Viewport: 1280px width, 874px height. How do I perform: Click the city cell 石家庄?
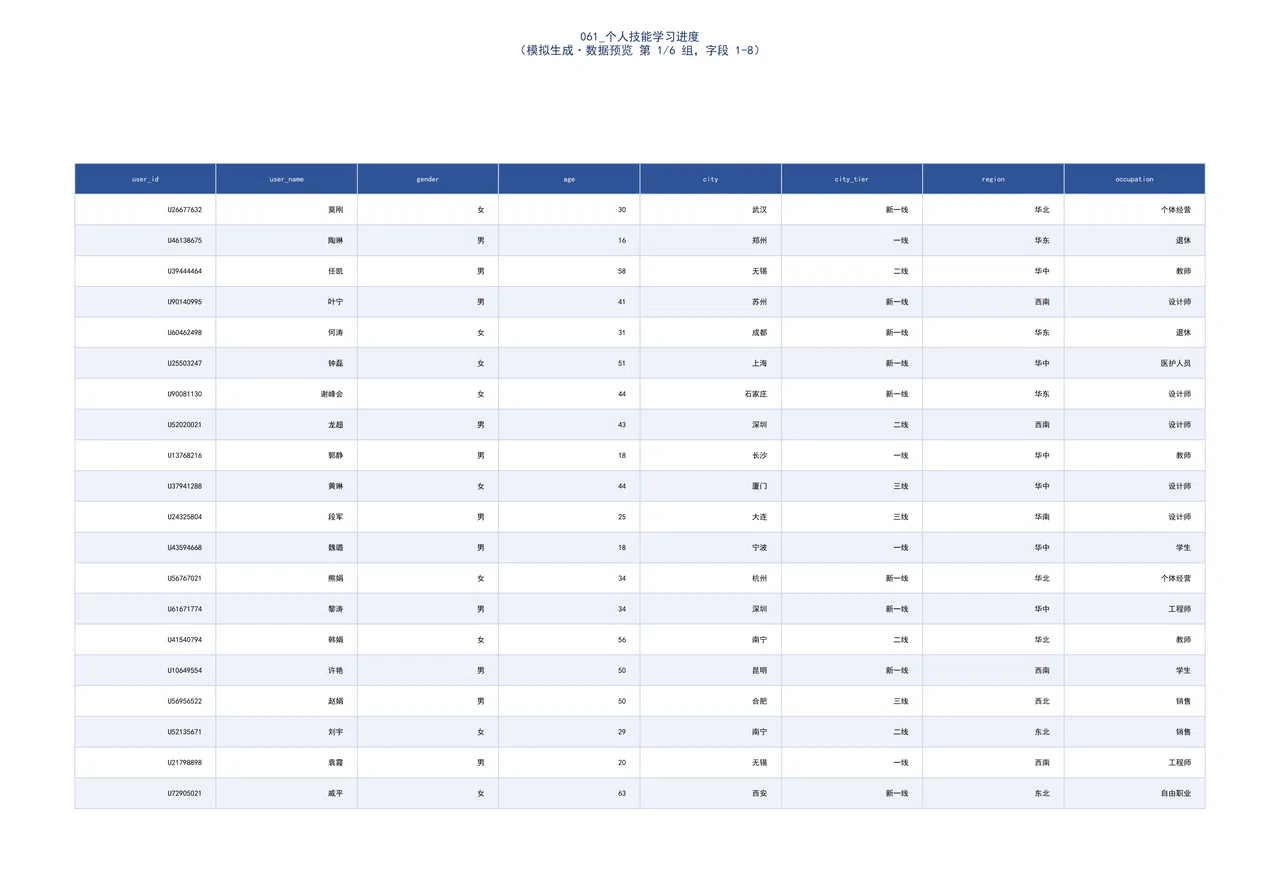[711, 394]
